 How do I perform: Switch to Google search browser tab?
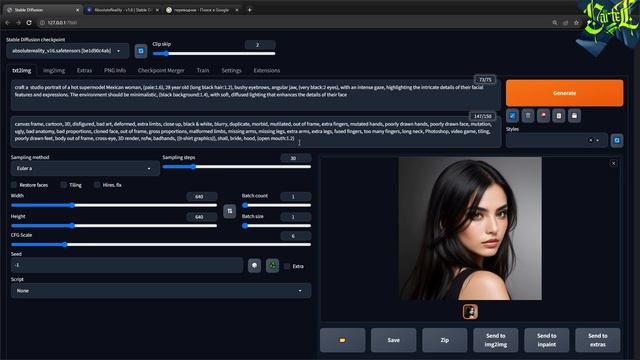pyautogui.click(x=202, y=10)
